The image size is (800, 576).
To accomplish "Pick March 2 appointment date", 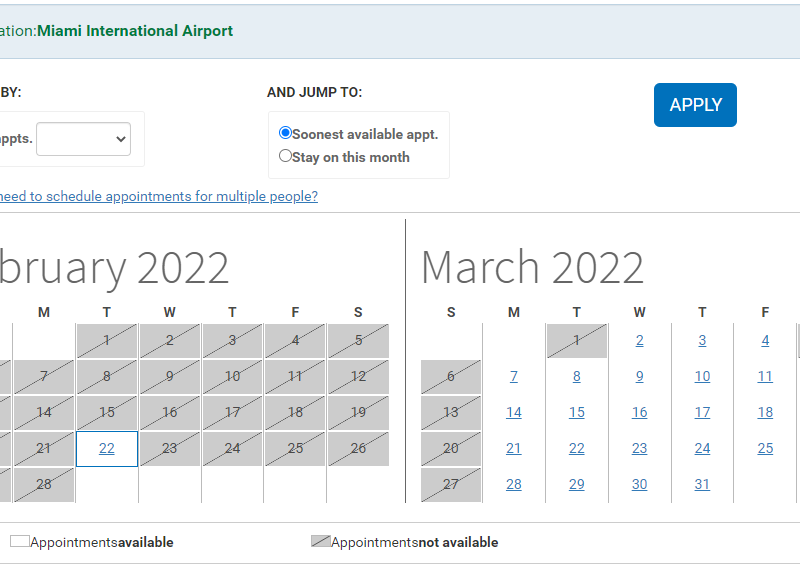I will click(x=640, y=341).
